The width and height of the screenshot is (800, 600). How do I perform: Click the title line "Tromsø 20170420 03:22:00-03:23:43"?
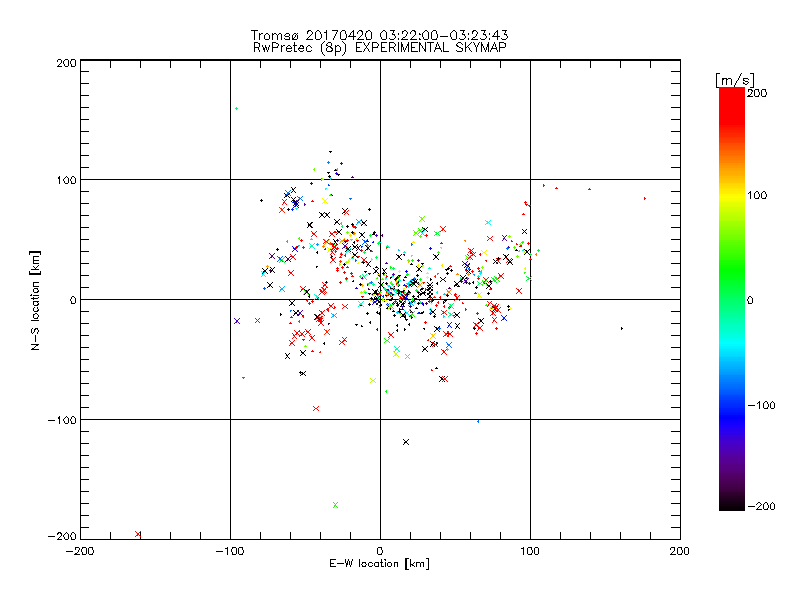pyautogui.click(x=379, y=35)
